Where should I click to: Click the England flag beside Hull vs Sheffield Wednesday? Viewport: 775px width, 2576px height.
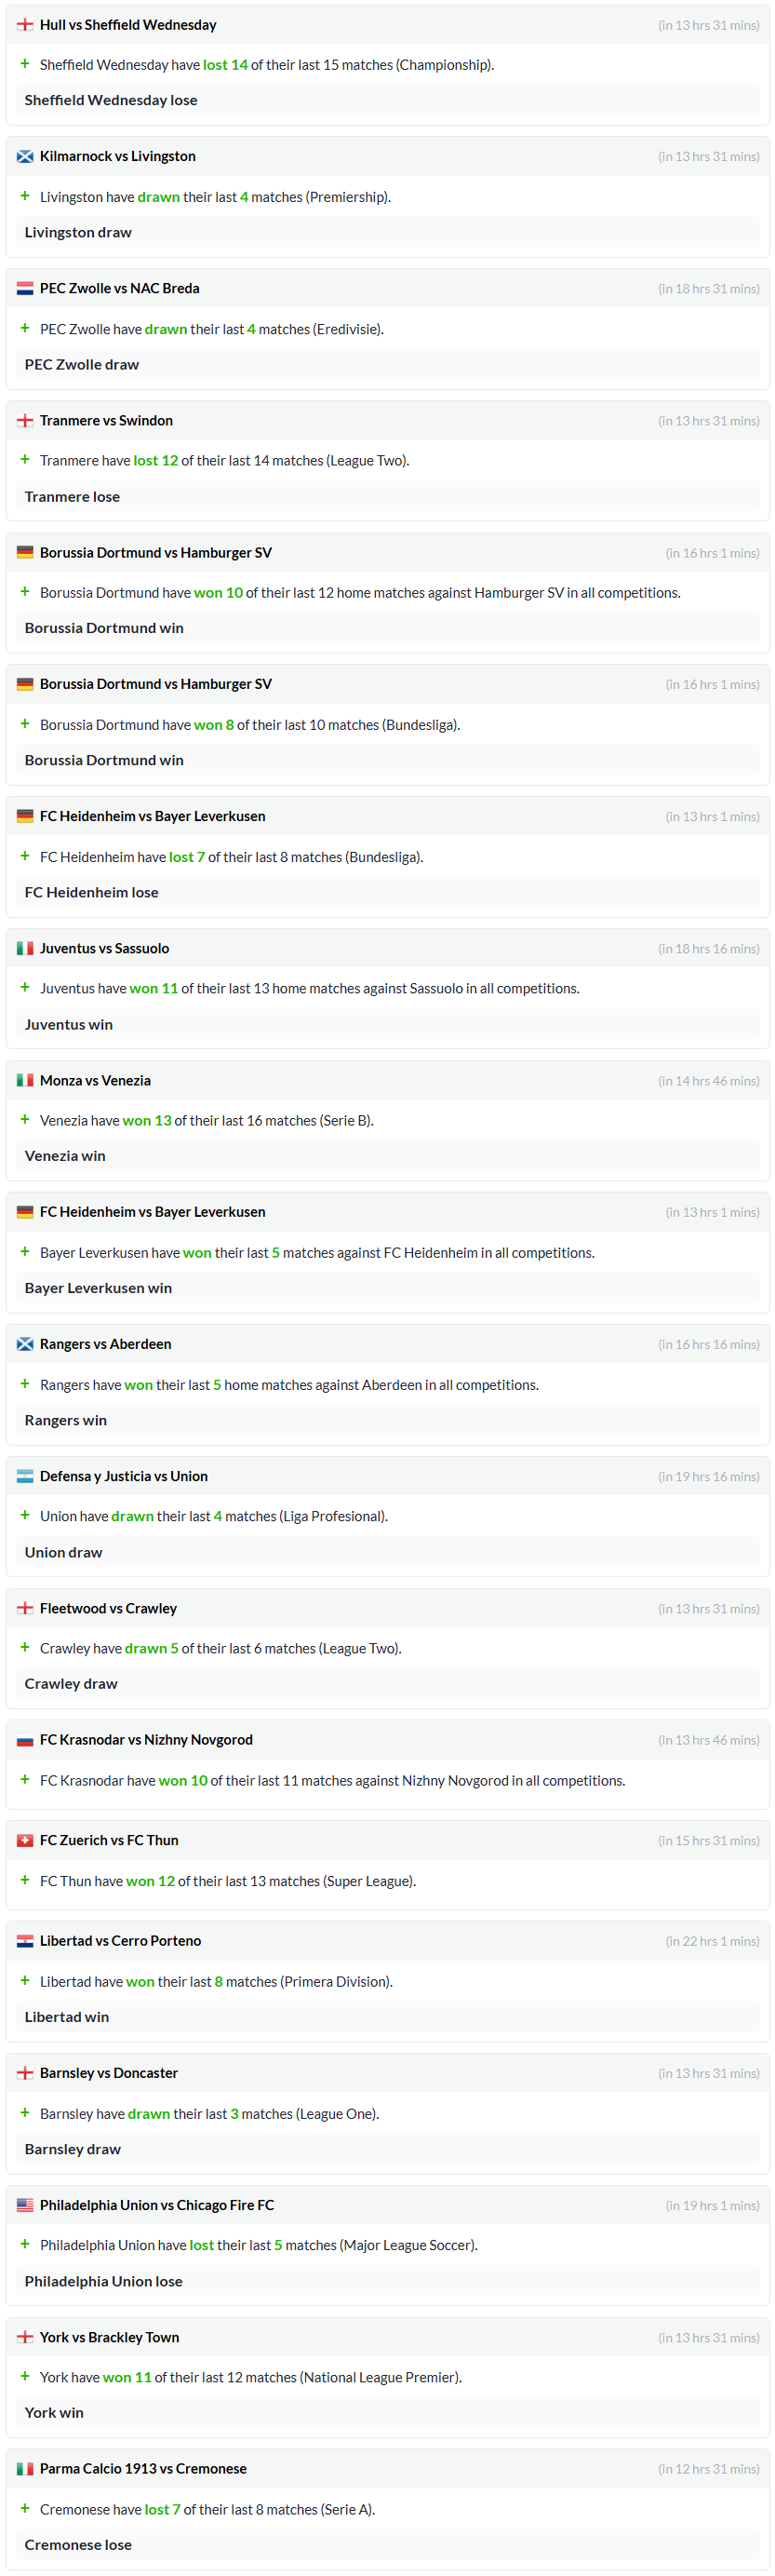pyautogui.click(x=25, y=25)
